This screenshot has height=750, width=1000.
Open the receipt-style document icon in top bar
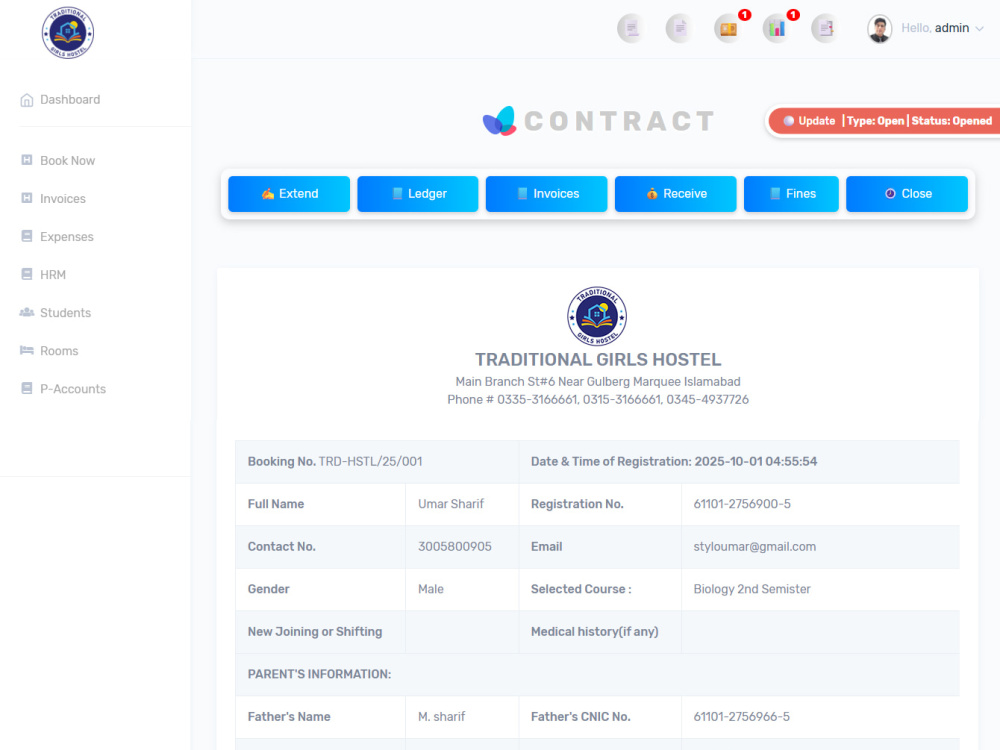pos(631,28)
